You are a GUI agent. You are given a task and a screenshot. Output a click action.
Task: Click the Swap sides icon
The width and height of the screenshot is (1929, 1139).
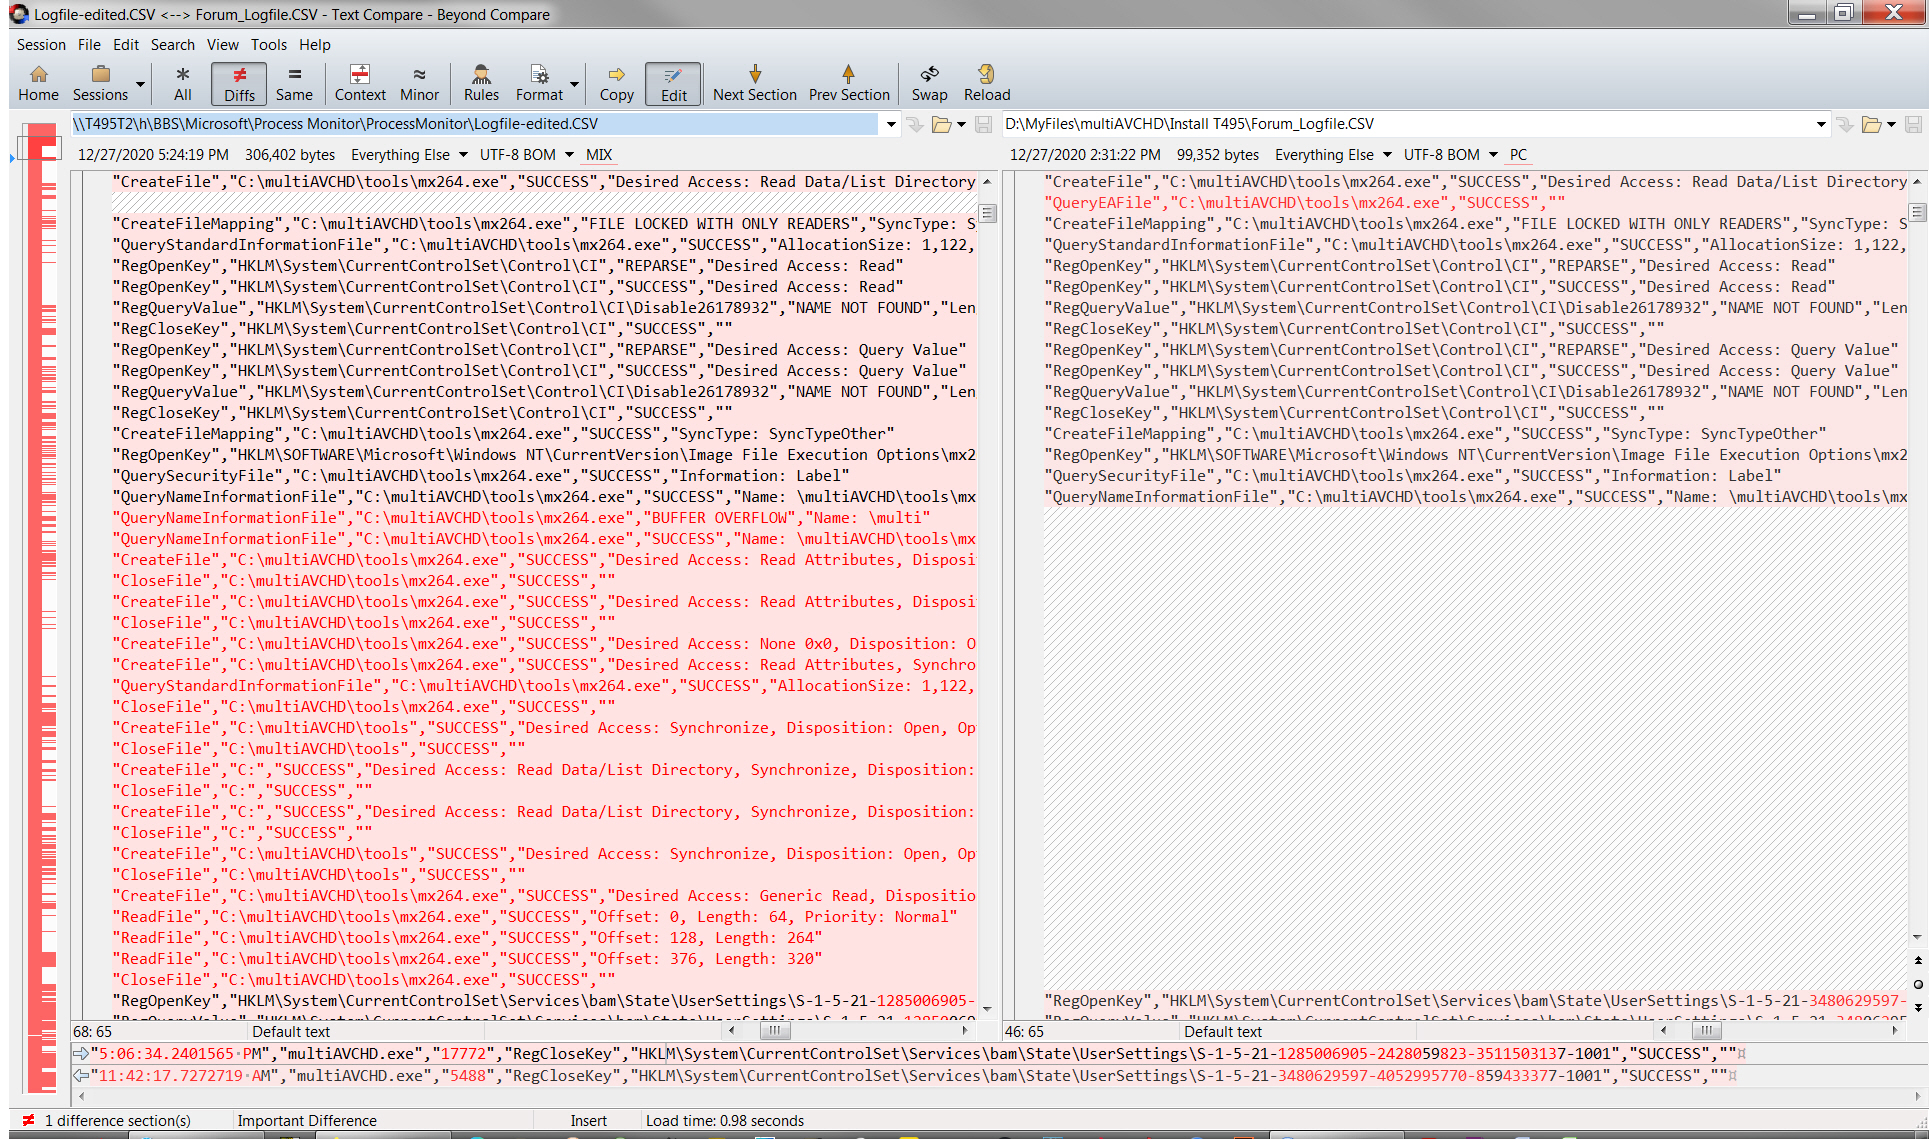pyautogui.click(x=929, y=83)
